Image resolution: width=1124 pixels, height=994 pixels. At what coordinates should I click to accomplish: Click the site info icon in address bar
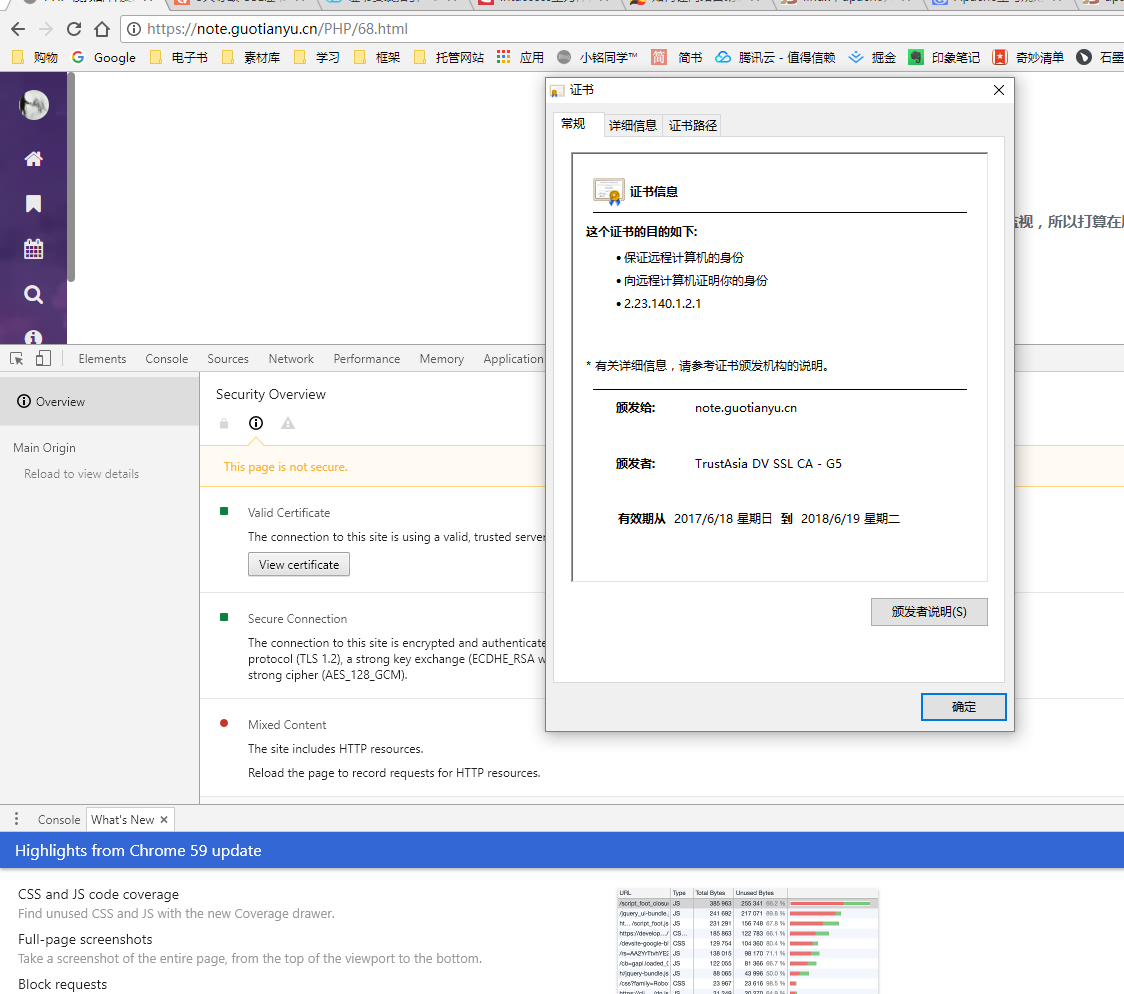coord(134,29)
